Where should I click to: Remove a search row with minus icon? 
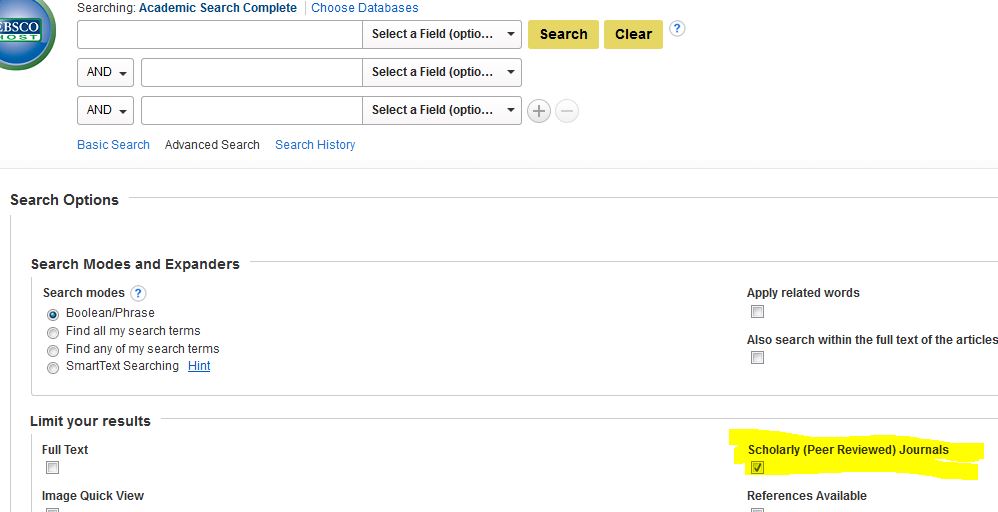pos(567,111)
